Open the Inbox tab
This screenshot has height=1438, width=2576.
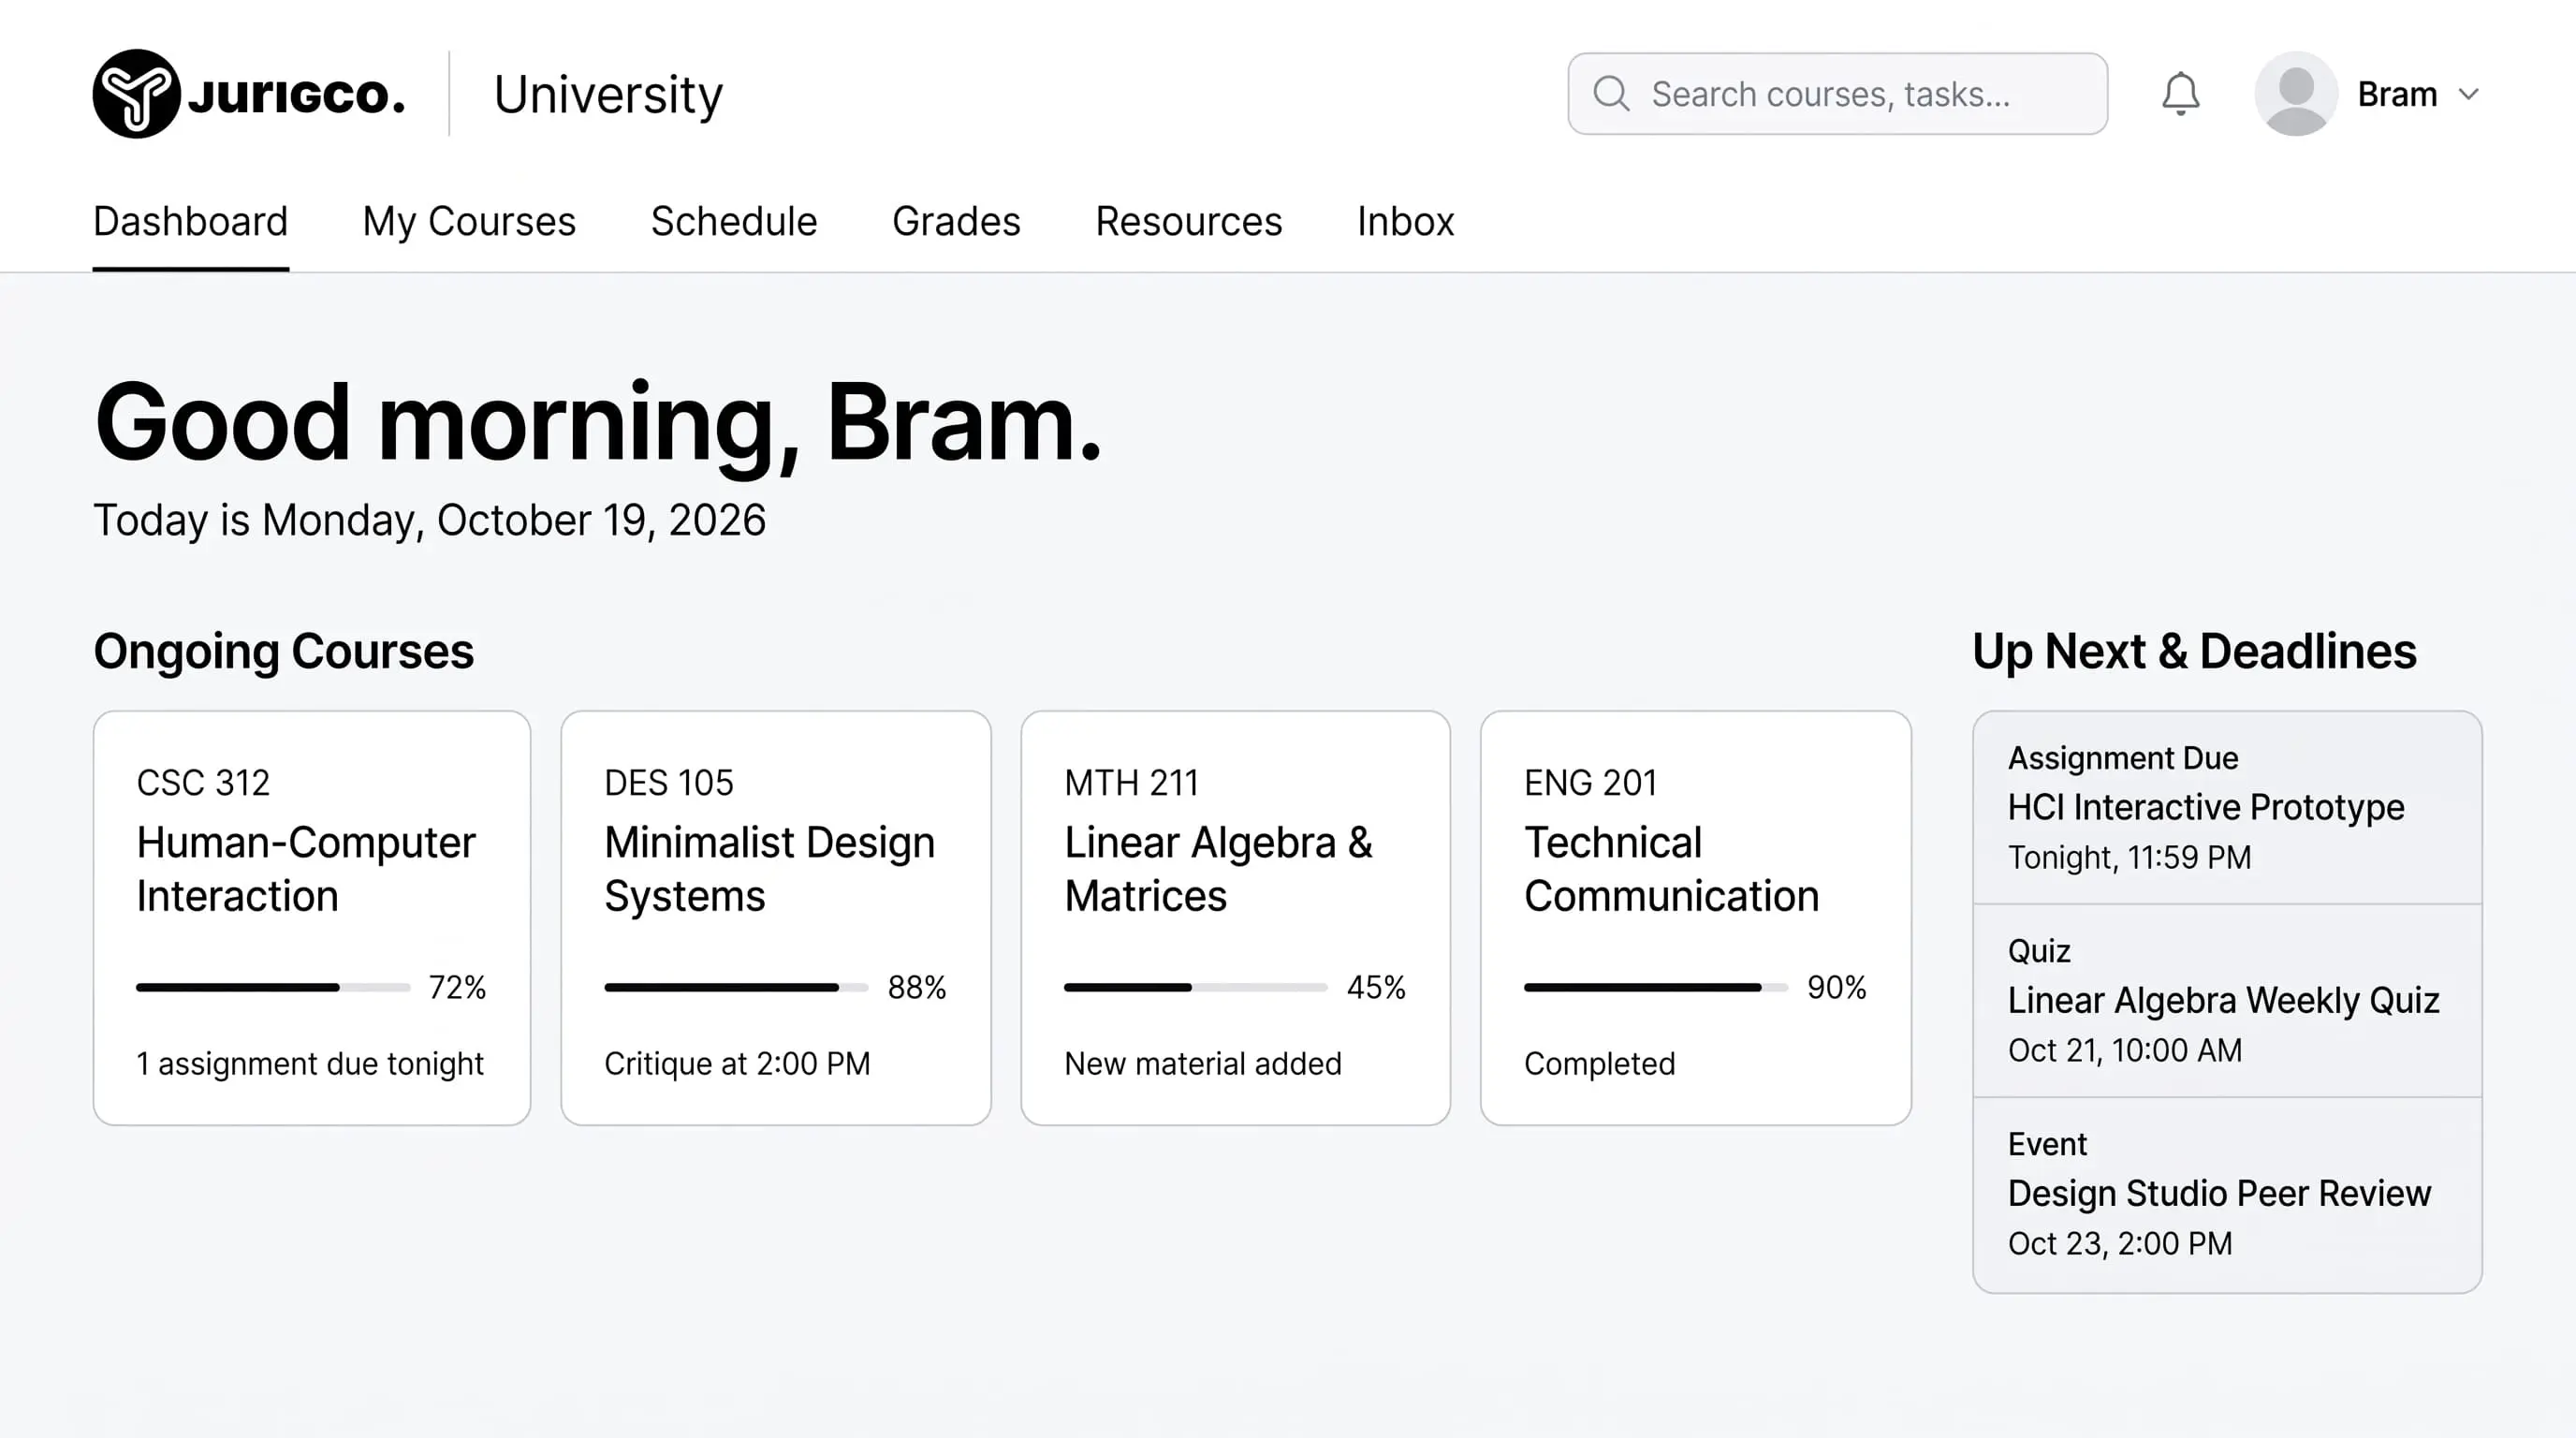[1405, 221]
